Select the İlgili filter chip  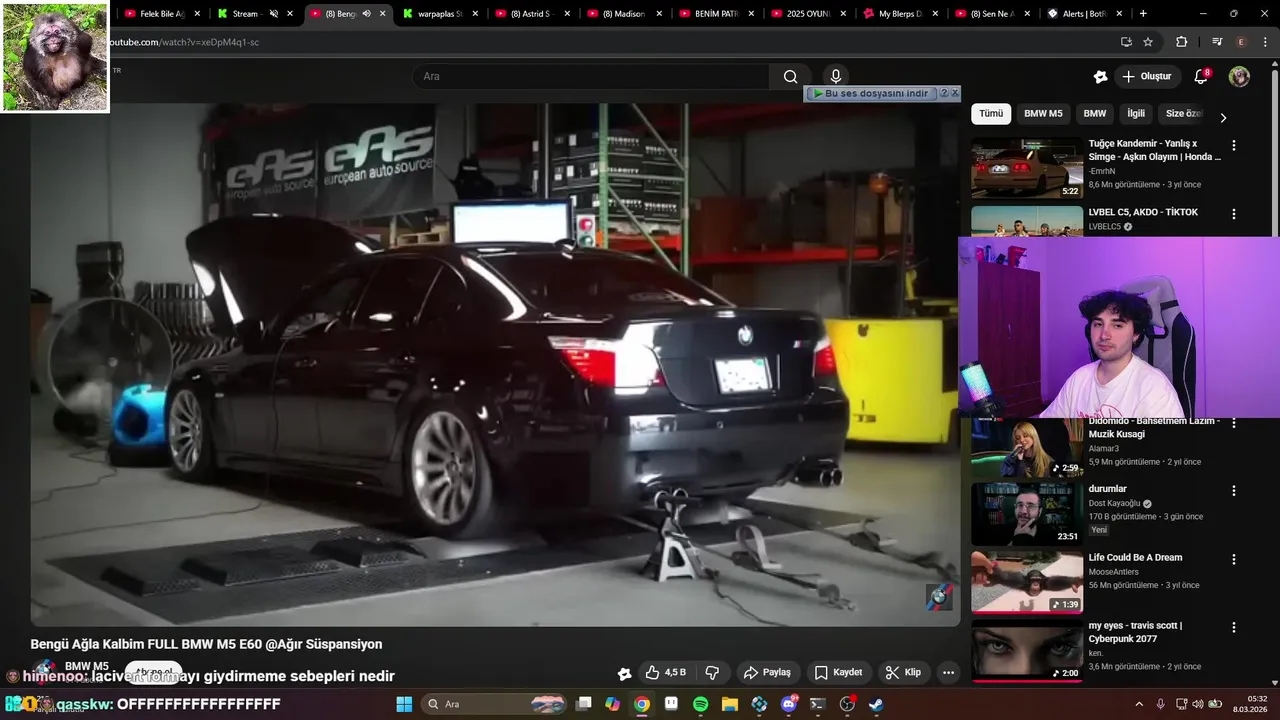1136,113
